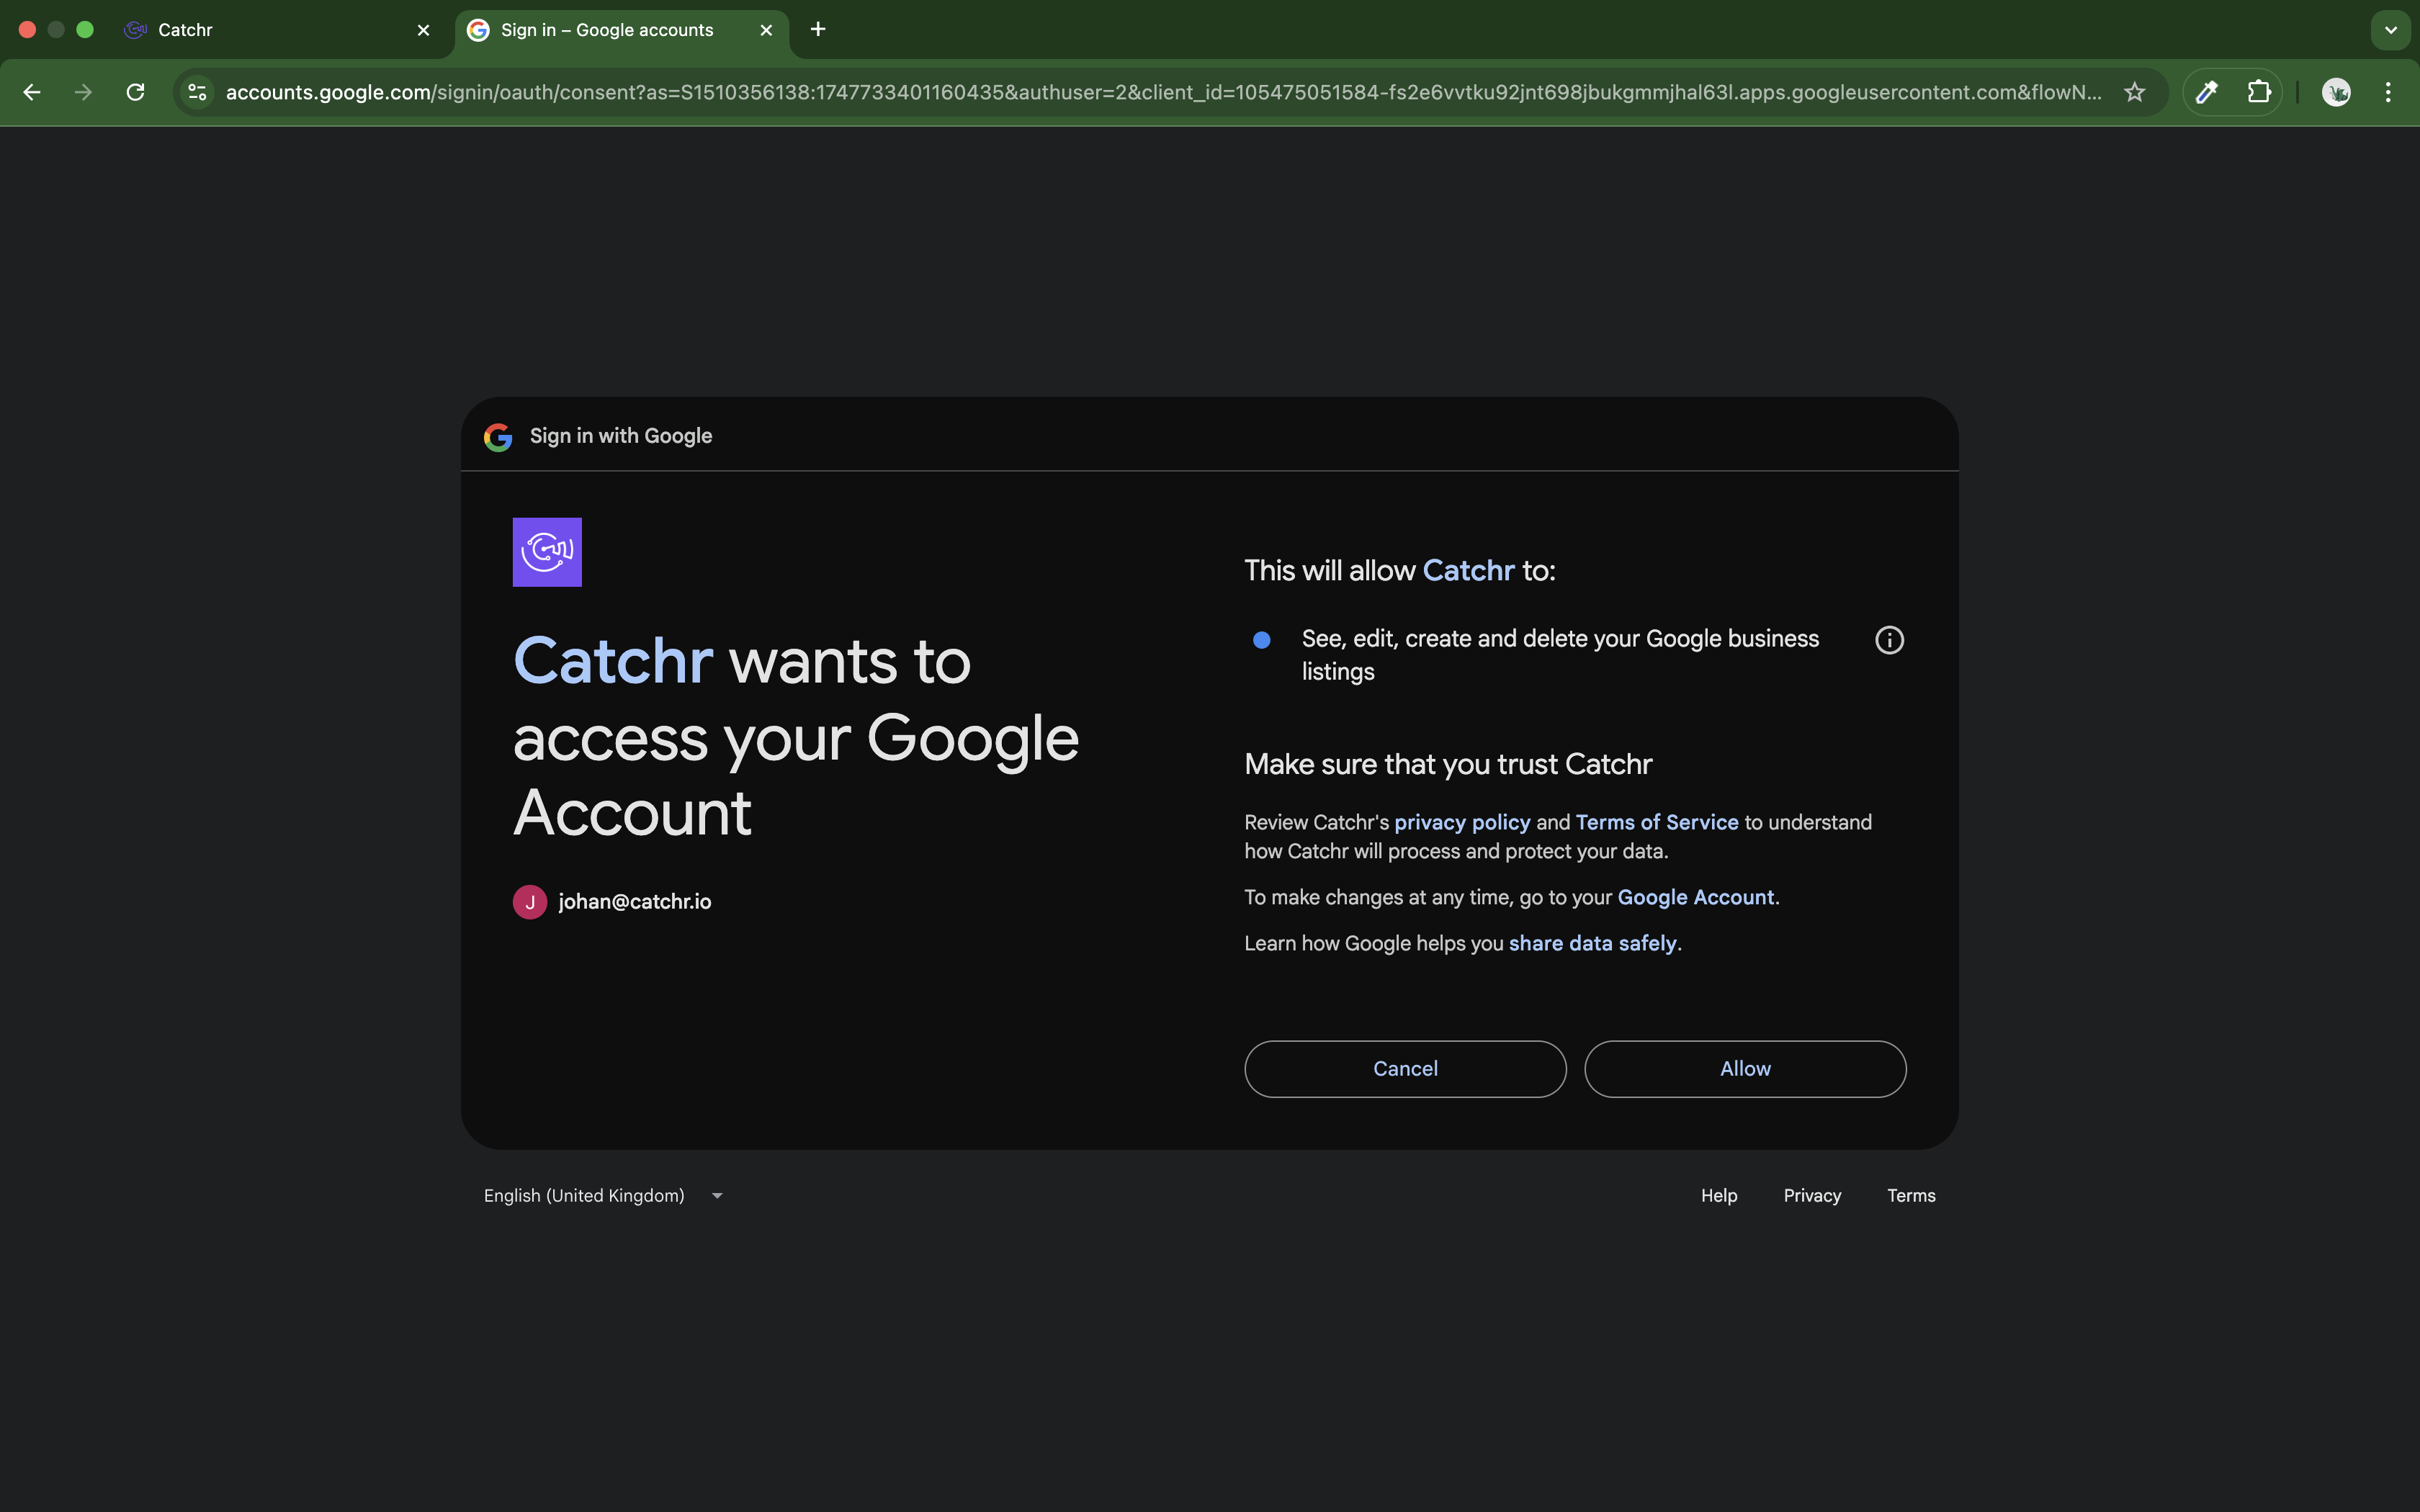This screenshot has height=1512, width=2420.
Task: Click the Sign in with Google header text
Action: (621, 436)
